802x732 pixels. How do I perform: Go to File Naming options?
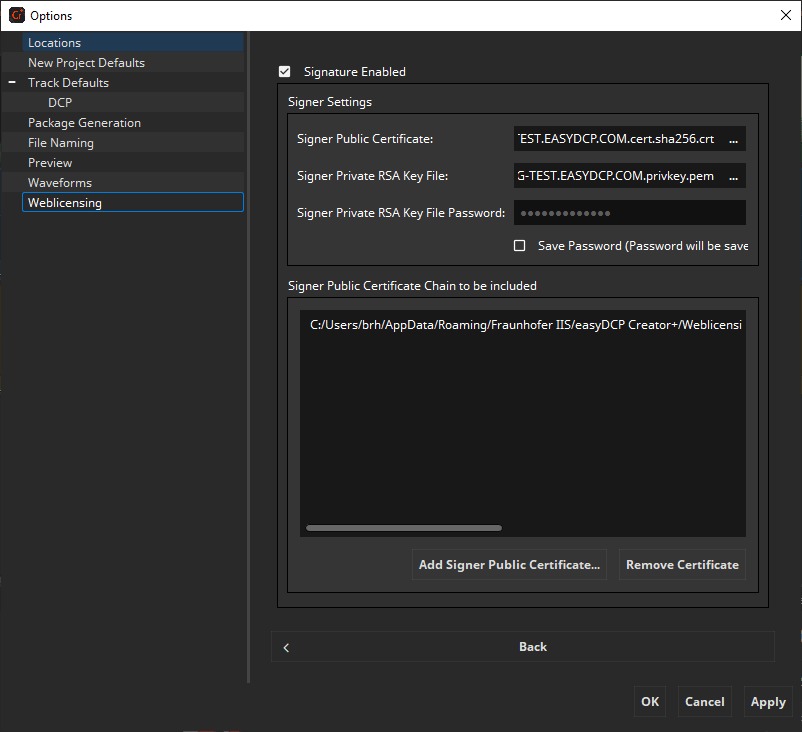[61, 143]
